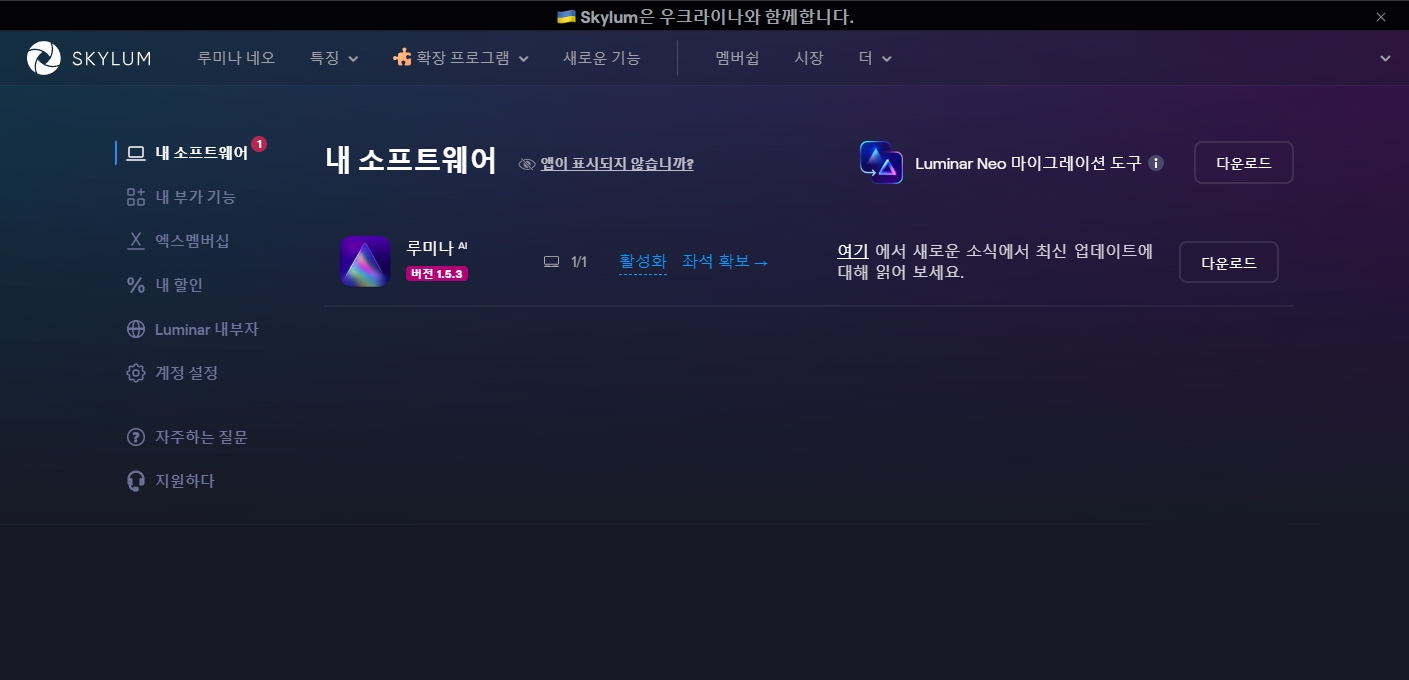This screenshot has height=680, width=1409.
Task: Click the 버전 1.5.3 badge
Action: pyautogui.click(x=437, y=273)
